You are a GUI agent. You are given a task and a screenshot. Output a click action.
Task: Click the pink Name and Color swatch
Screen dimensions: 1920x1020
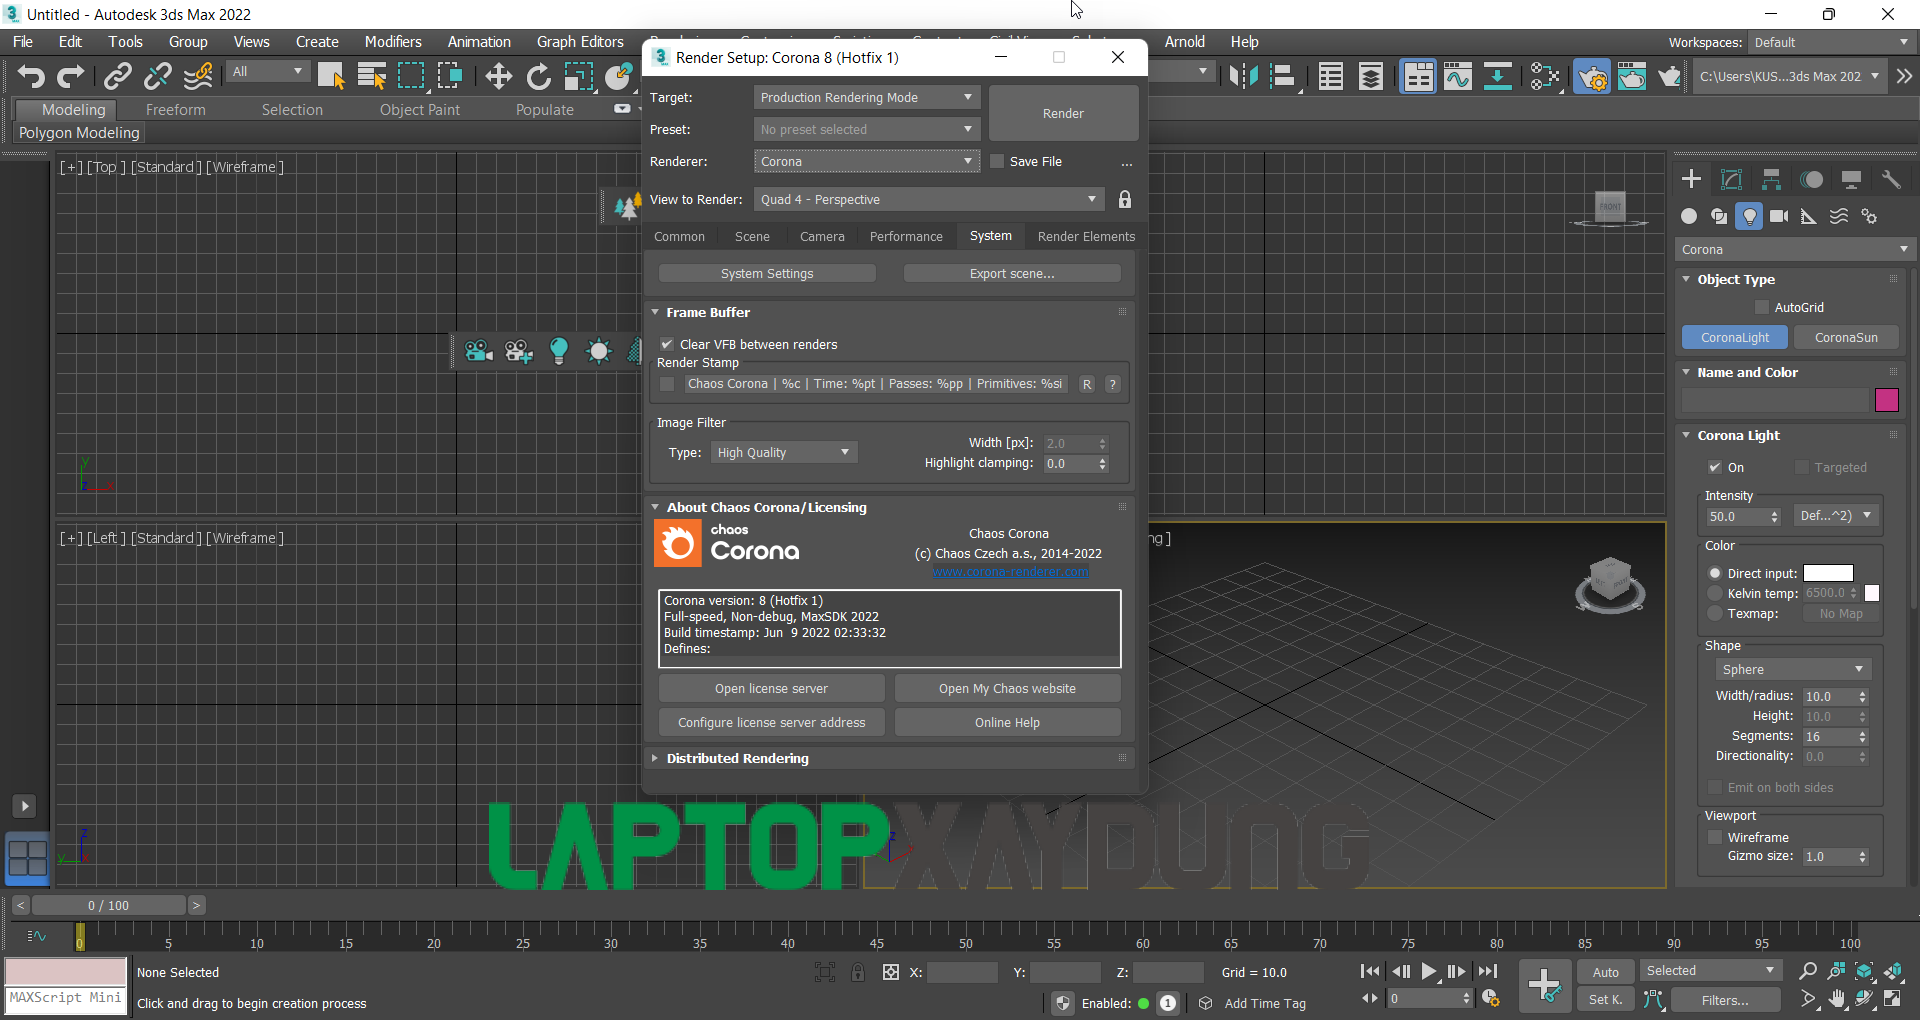[x=1886, y=400]
